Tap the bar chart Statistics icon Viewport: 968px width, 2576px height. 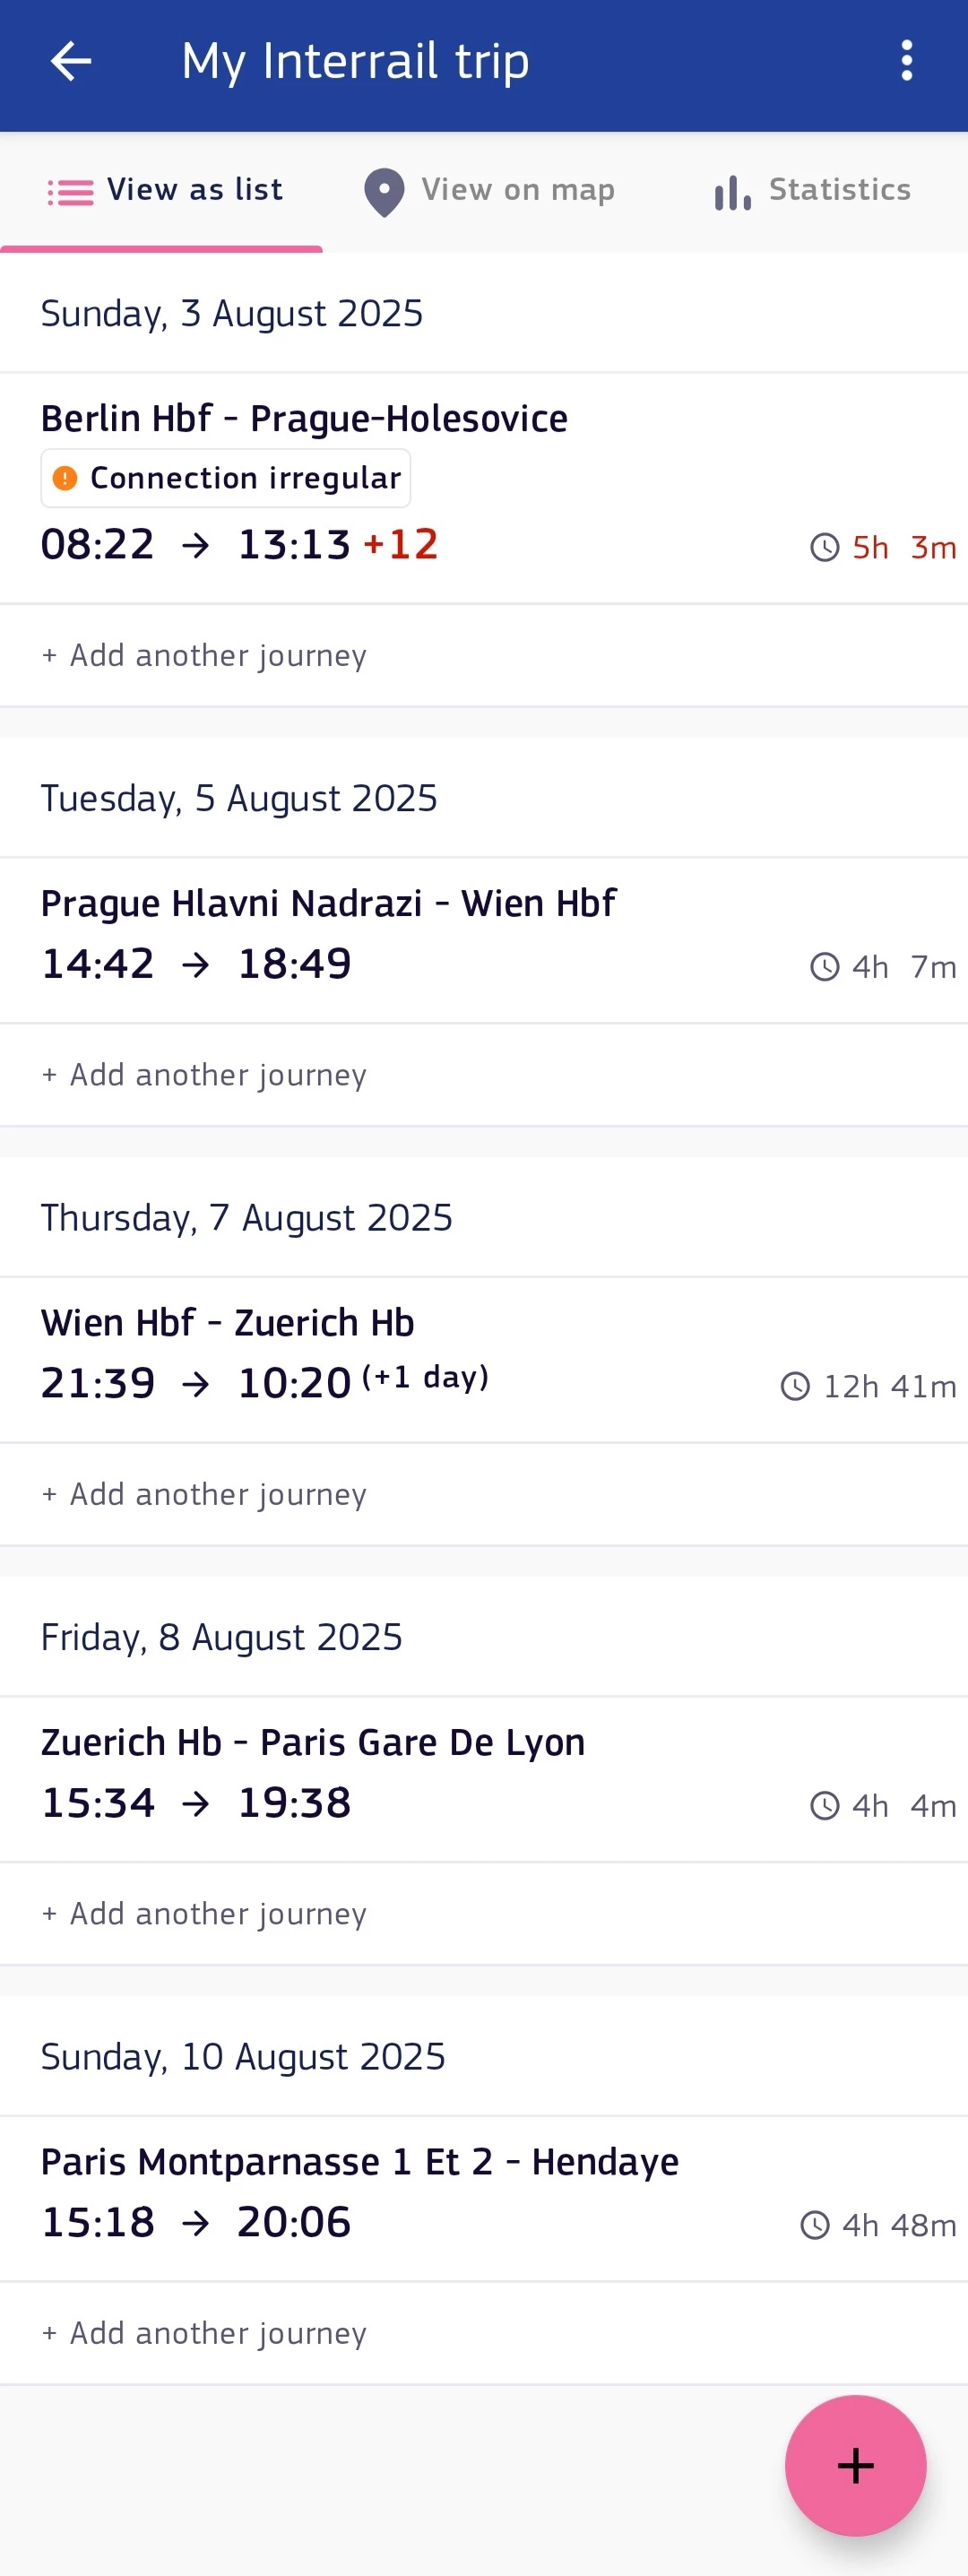[x=732, y=192]
